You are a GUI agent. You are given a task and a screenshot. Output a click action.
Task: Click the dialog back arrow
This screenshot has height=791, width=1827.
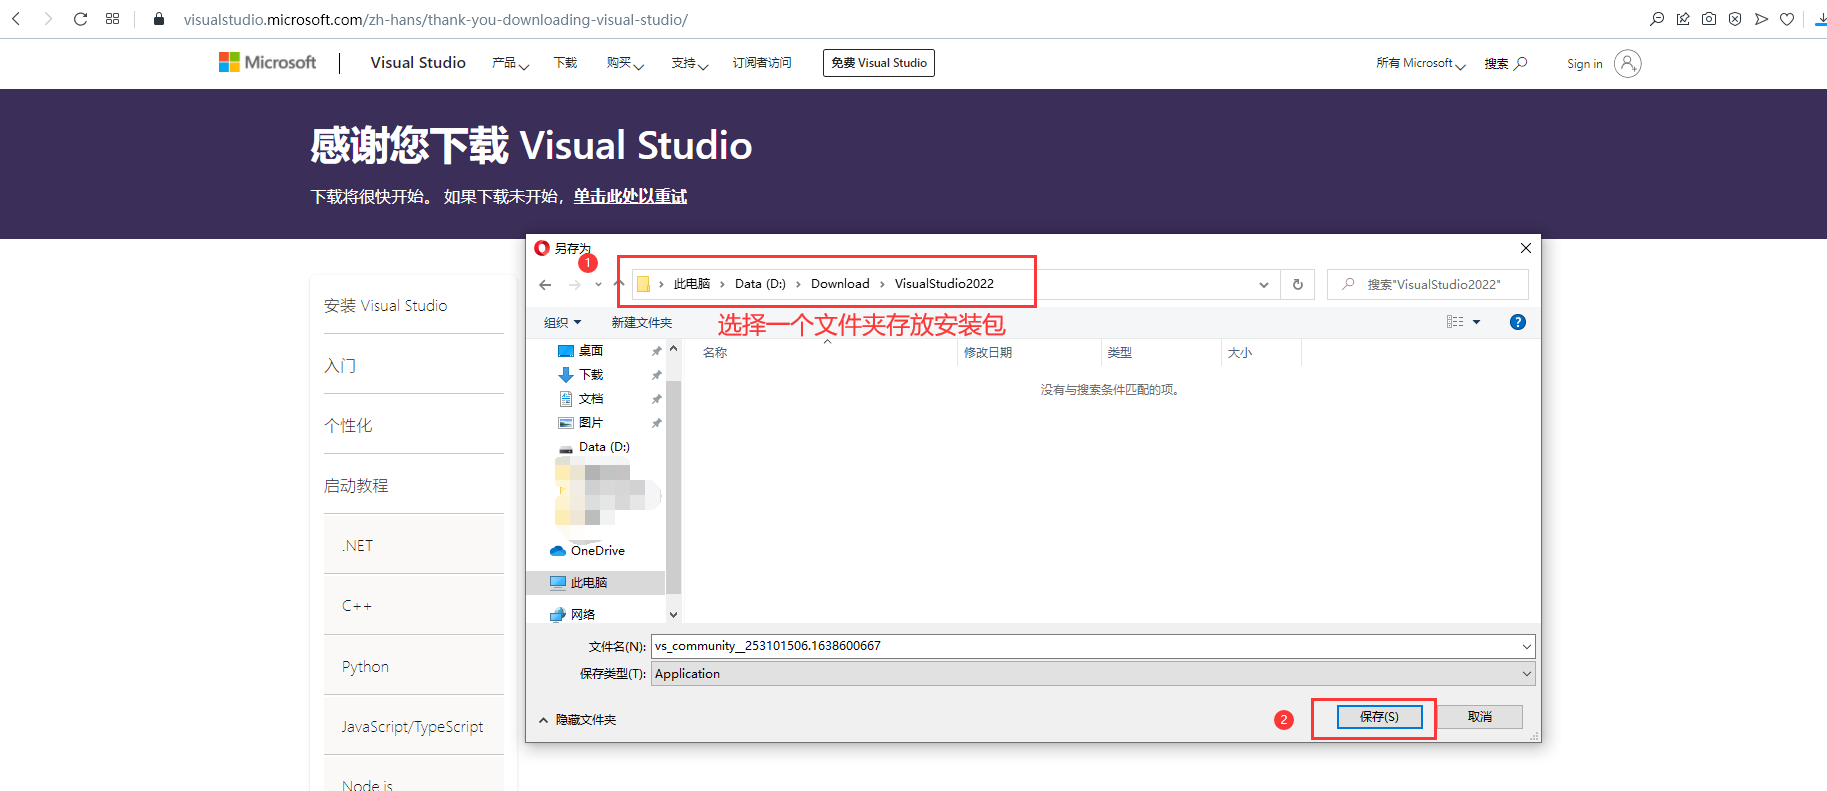coord(545,285)
